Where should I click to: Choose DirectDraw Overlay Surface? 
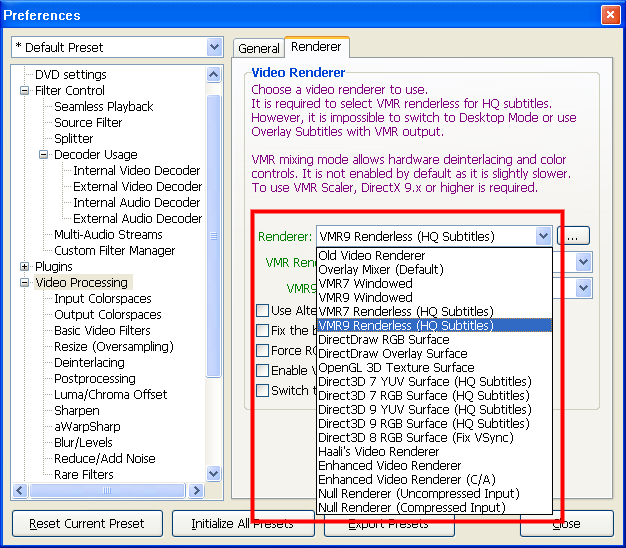434,353
